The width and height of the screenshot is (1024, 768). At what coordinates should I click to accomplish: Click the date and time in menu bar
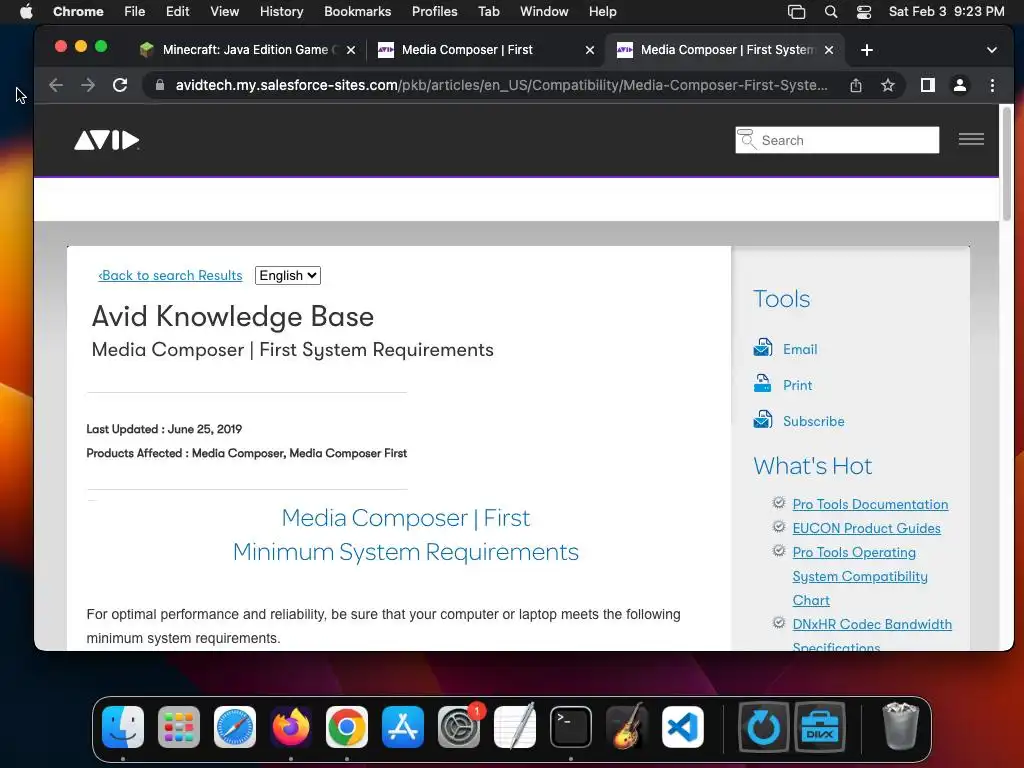(x=946, y=12)
